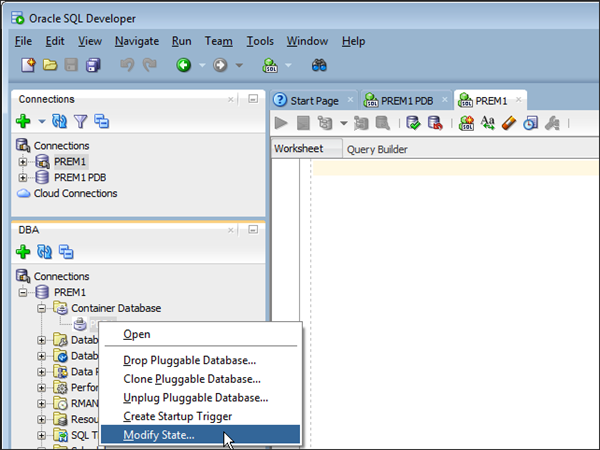Clear worksheet with the eraser icon
The height and width of the screenshot is (450, 600).
pyautogui.click(x=509, y=123)
